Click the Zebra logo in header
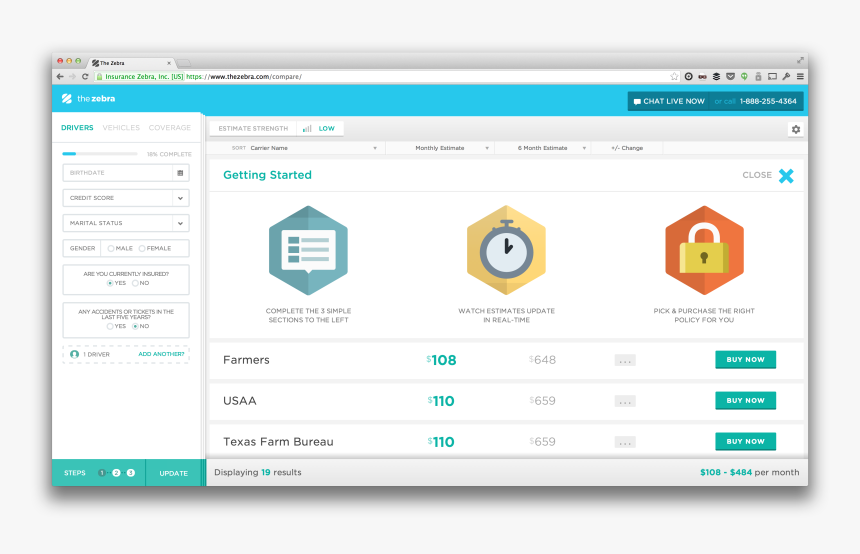The height and width of the screenshot is (554, 860). 88,99
